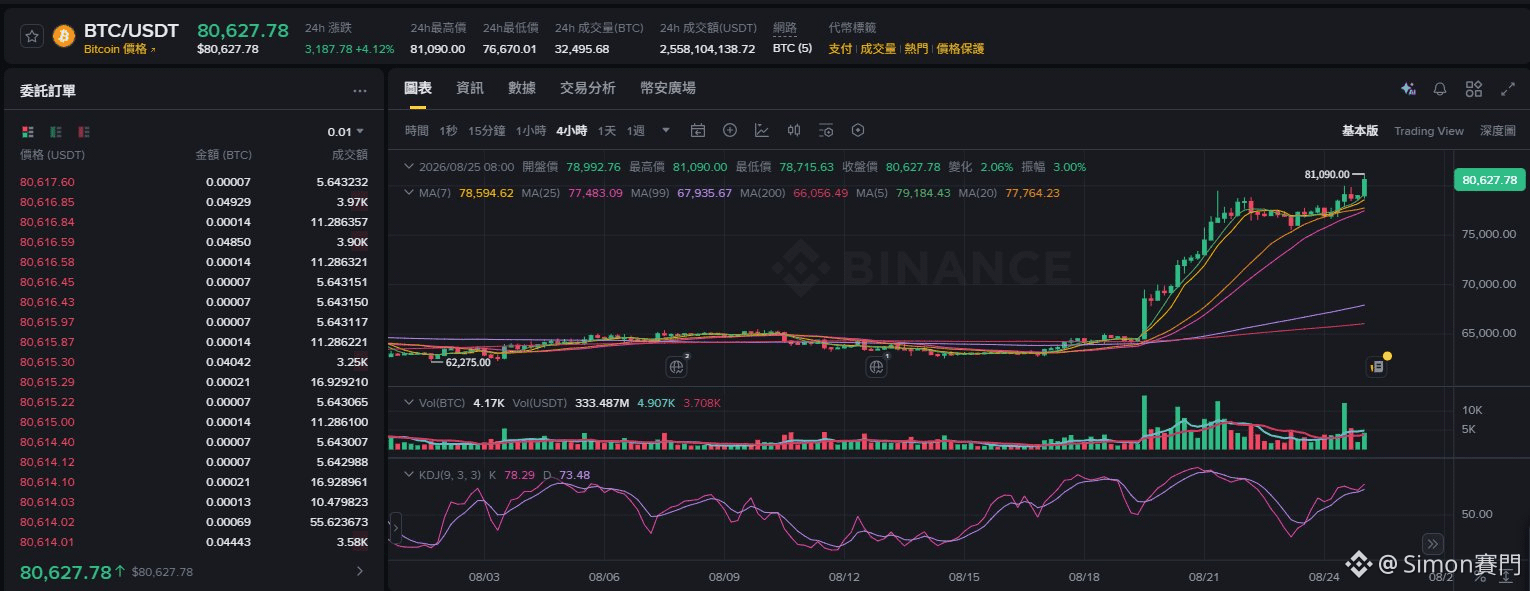Select the 1天 time interval
The image size is (1530, 591).
[x=607, y=131]
